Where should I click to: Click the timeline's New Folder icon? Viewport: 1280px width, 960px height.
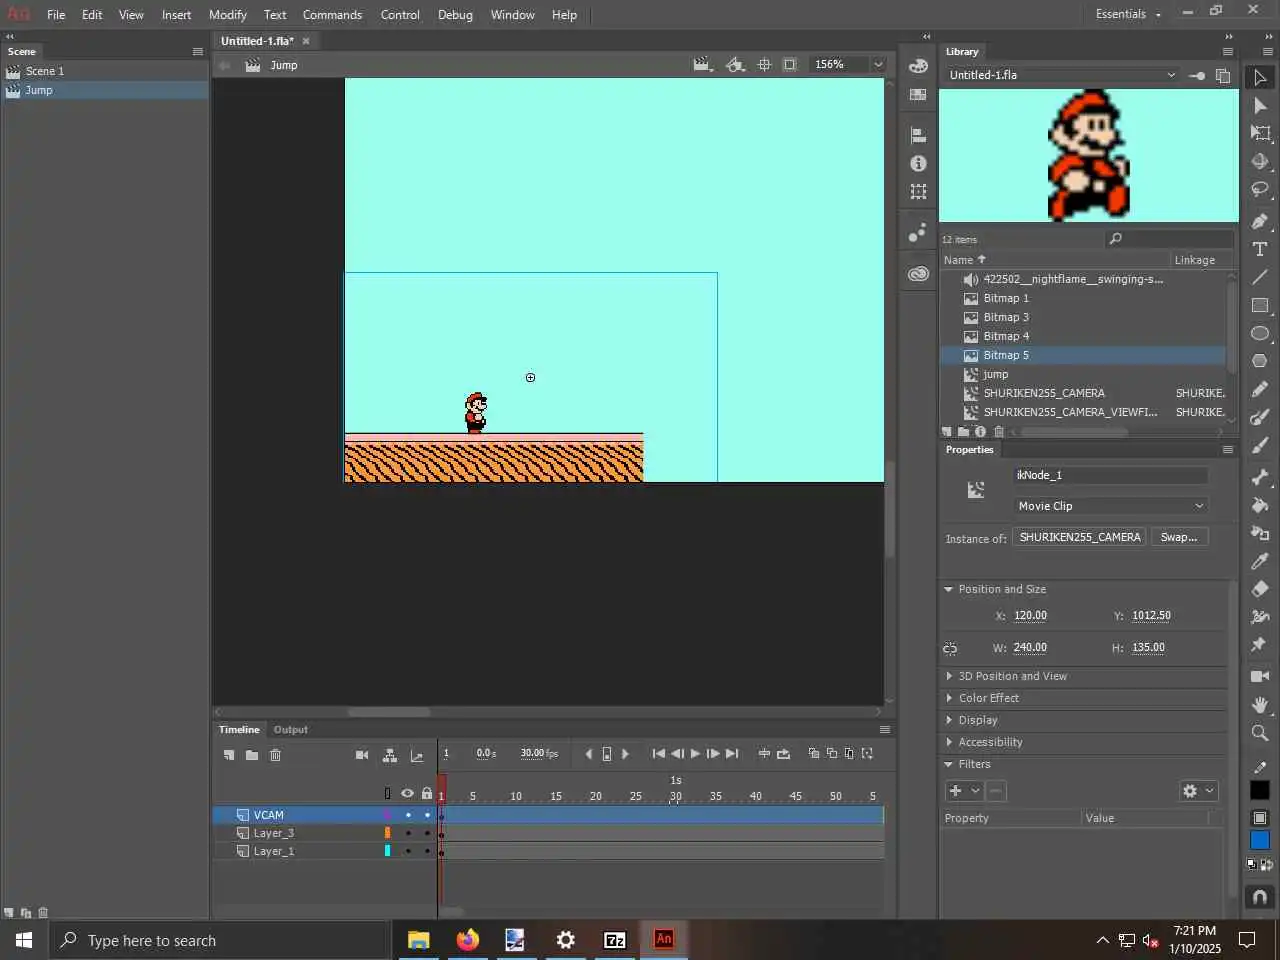(x=252, y=755)
